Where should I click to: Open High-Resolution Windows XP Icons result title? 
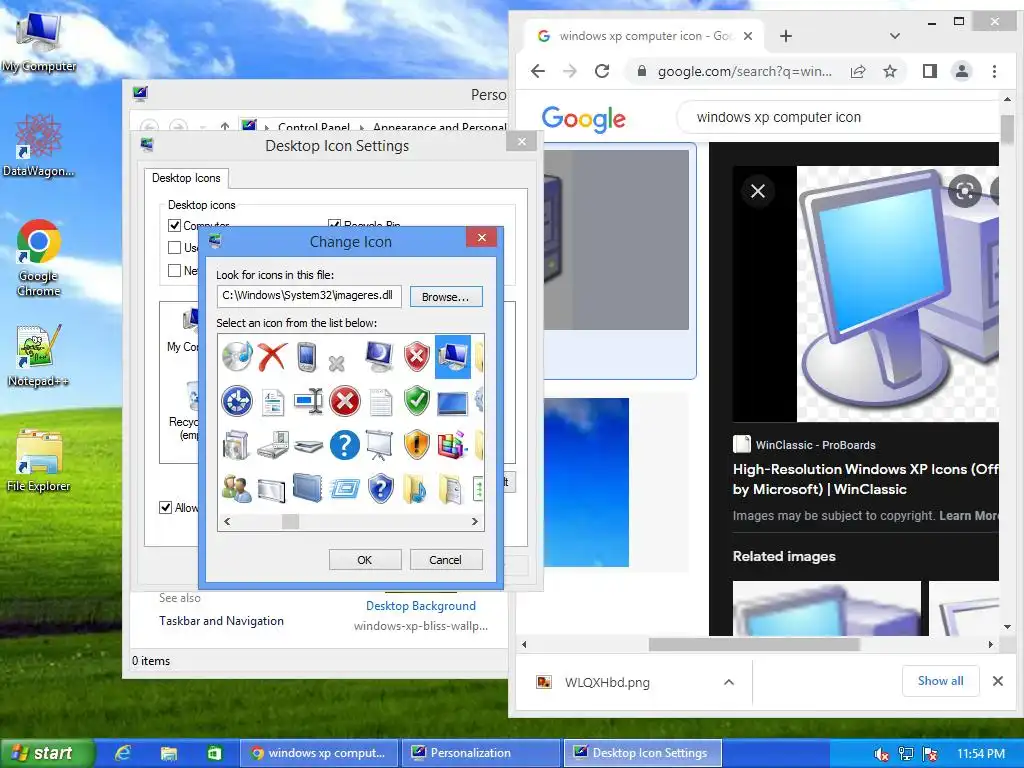pyautogui.click(x=865, y=479)
